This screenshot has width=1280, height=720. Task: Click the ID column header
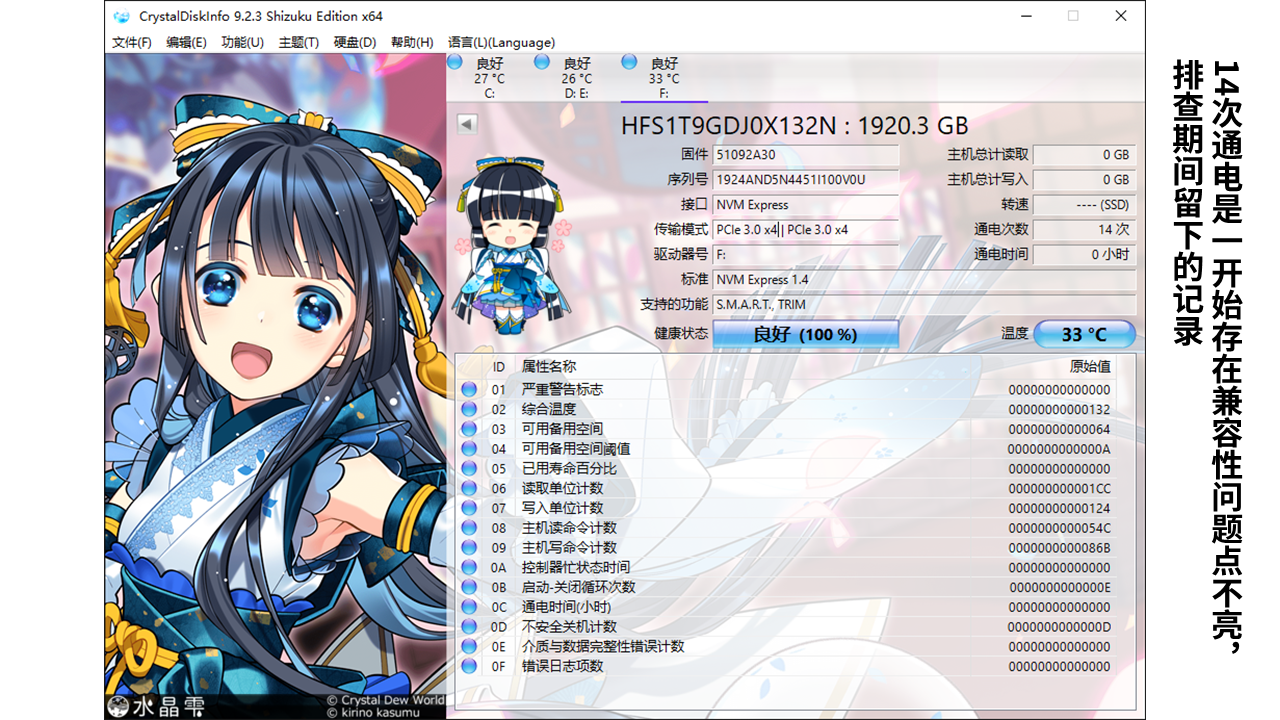tap(499, 367)
